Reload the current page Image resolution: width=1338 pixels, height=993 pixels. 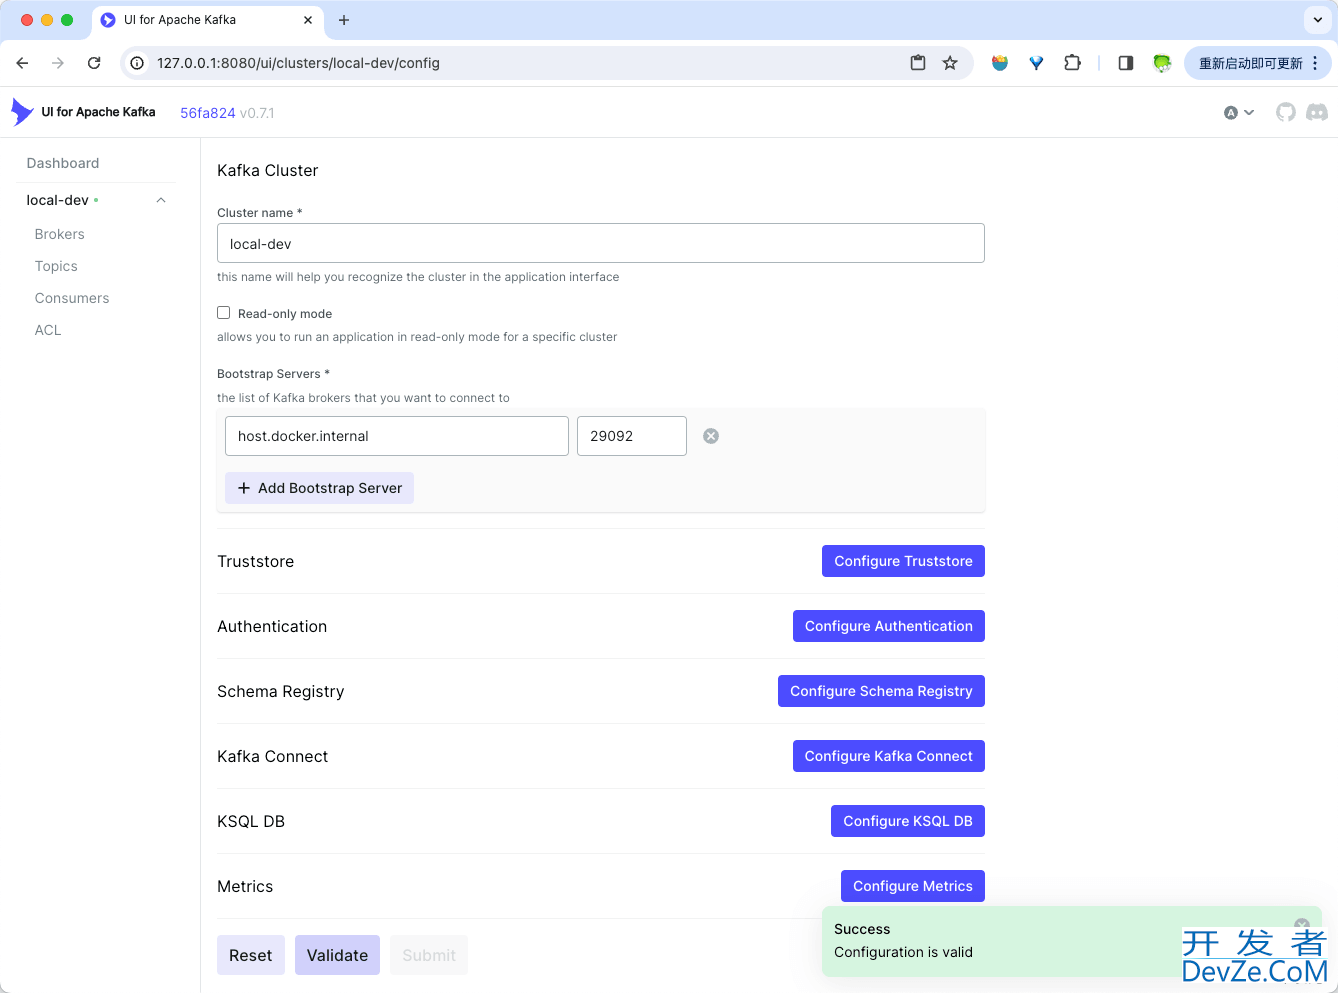(x=94, y=63)
